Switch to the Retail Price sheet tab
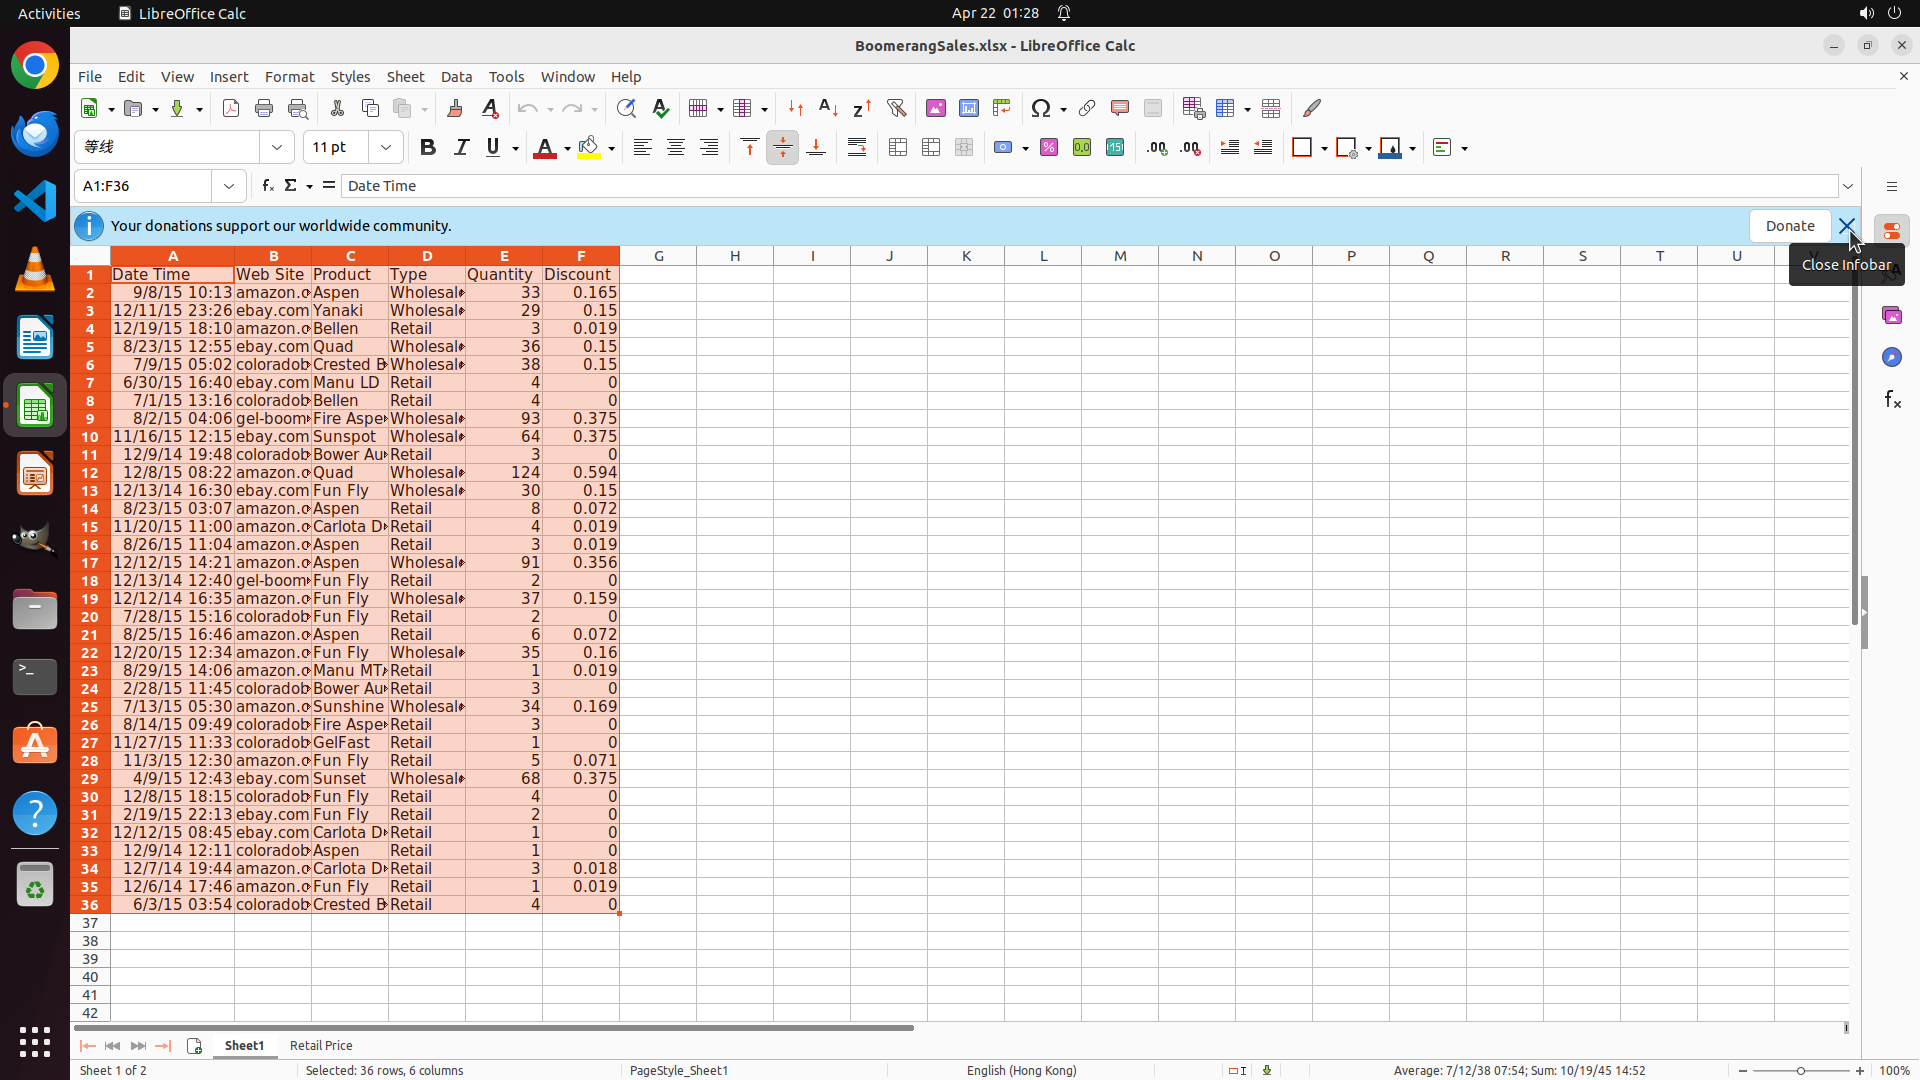1920x1080 pixels. (x=321, y=1045)
